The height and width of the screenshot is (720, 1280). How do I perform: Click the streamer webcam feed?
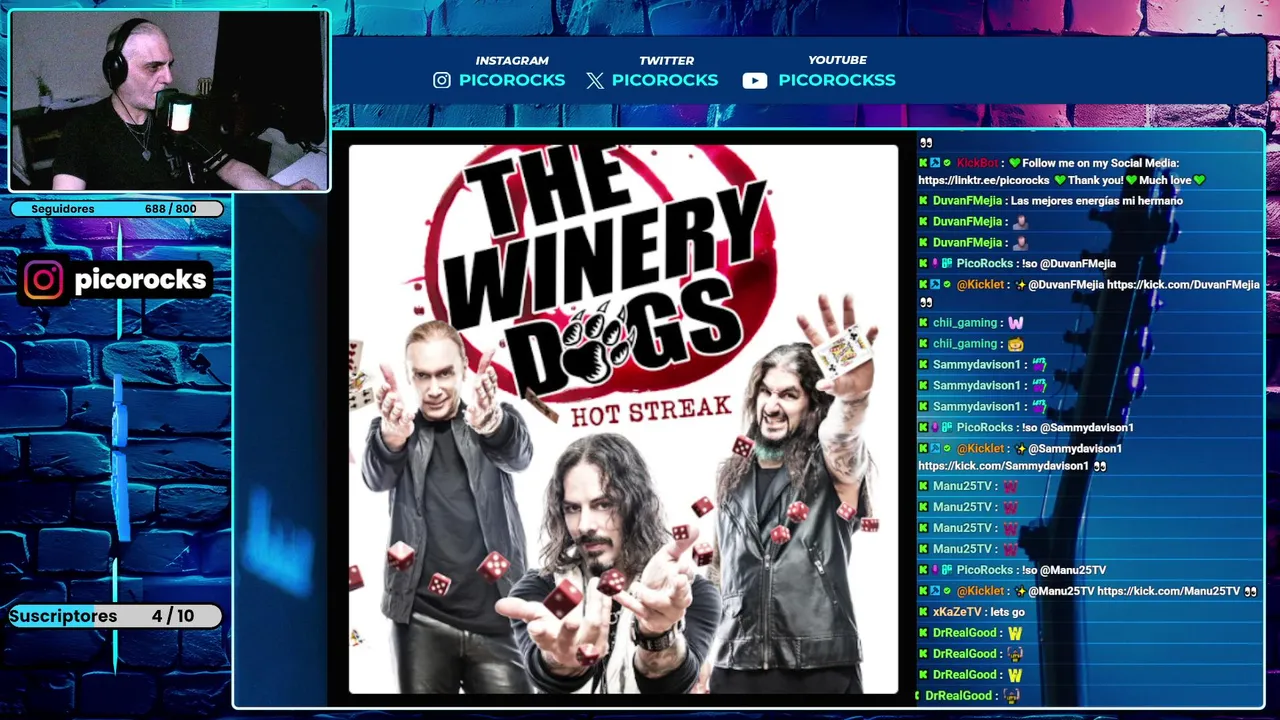click(x=169, y=101)
